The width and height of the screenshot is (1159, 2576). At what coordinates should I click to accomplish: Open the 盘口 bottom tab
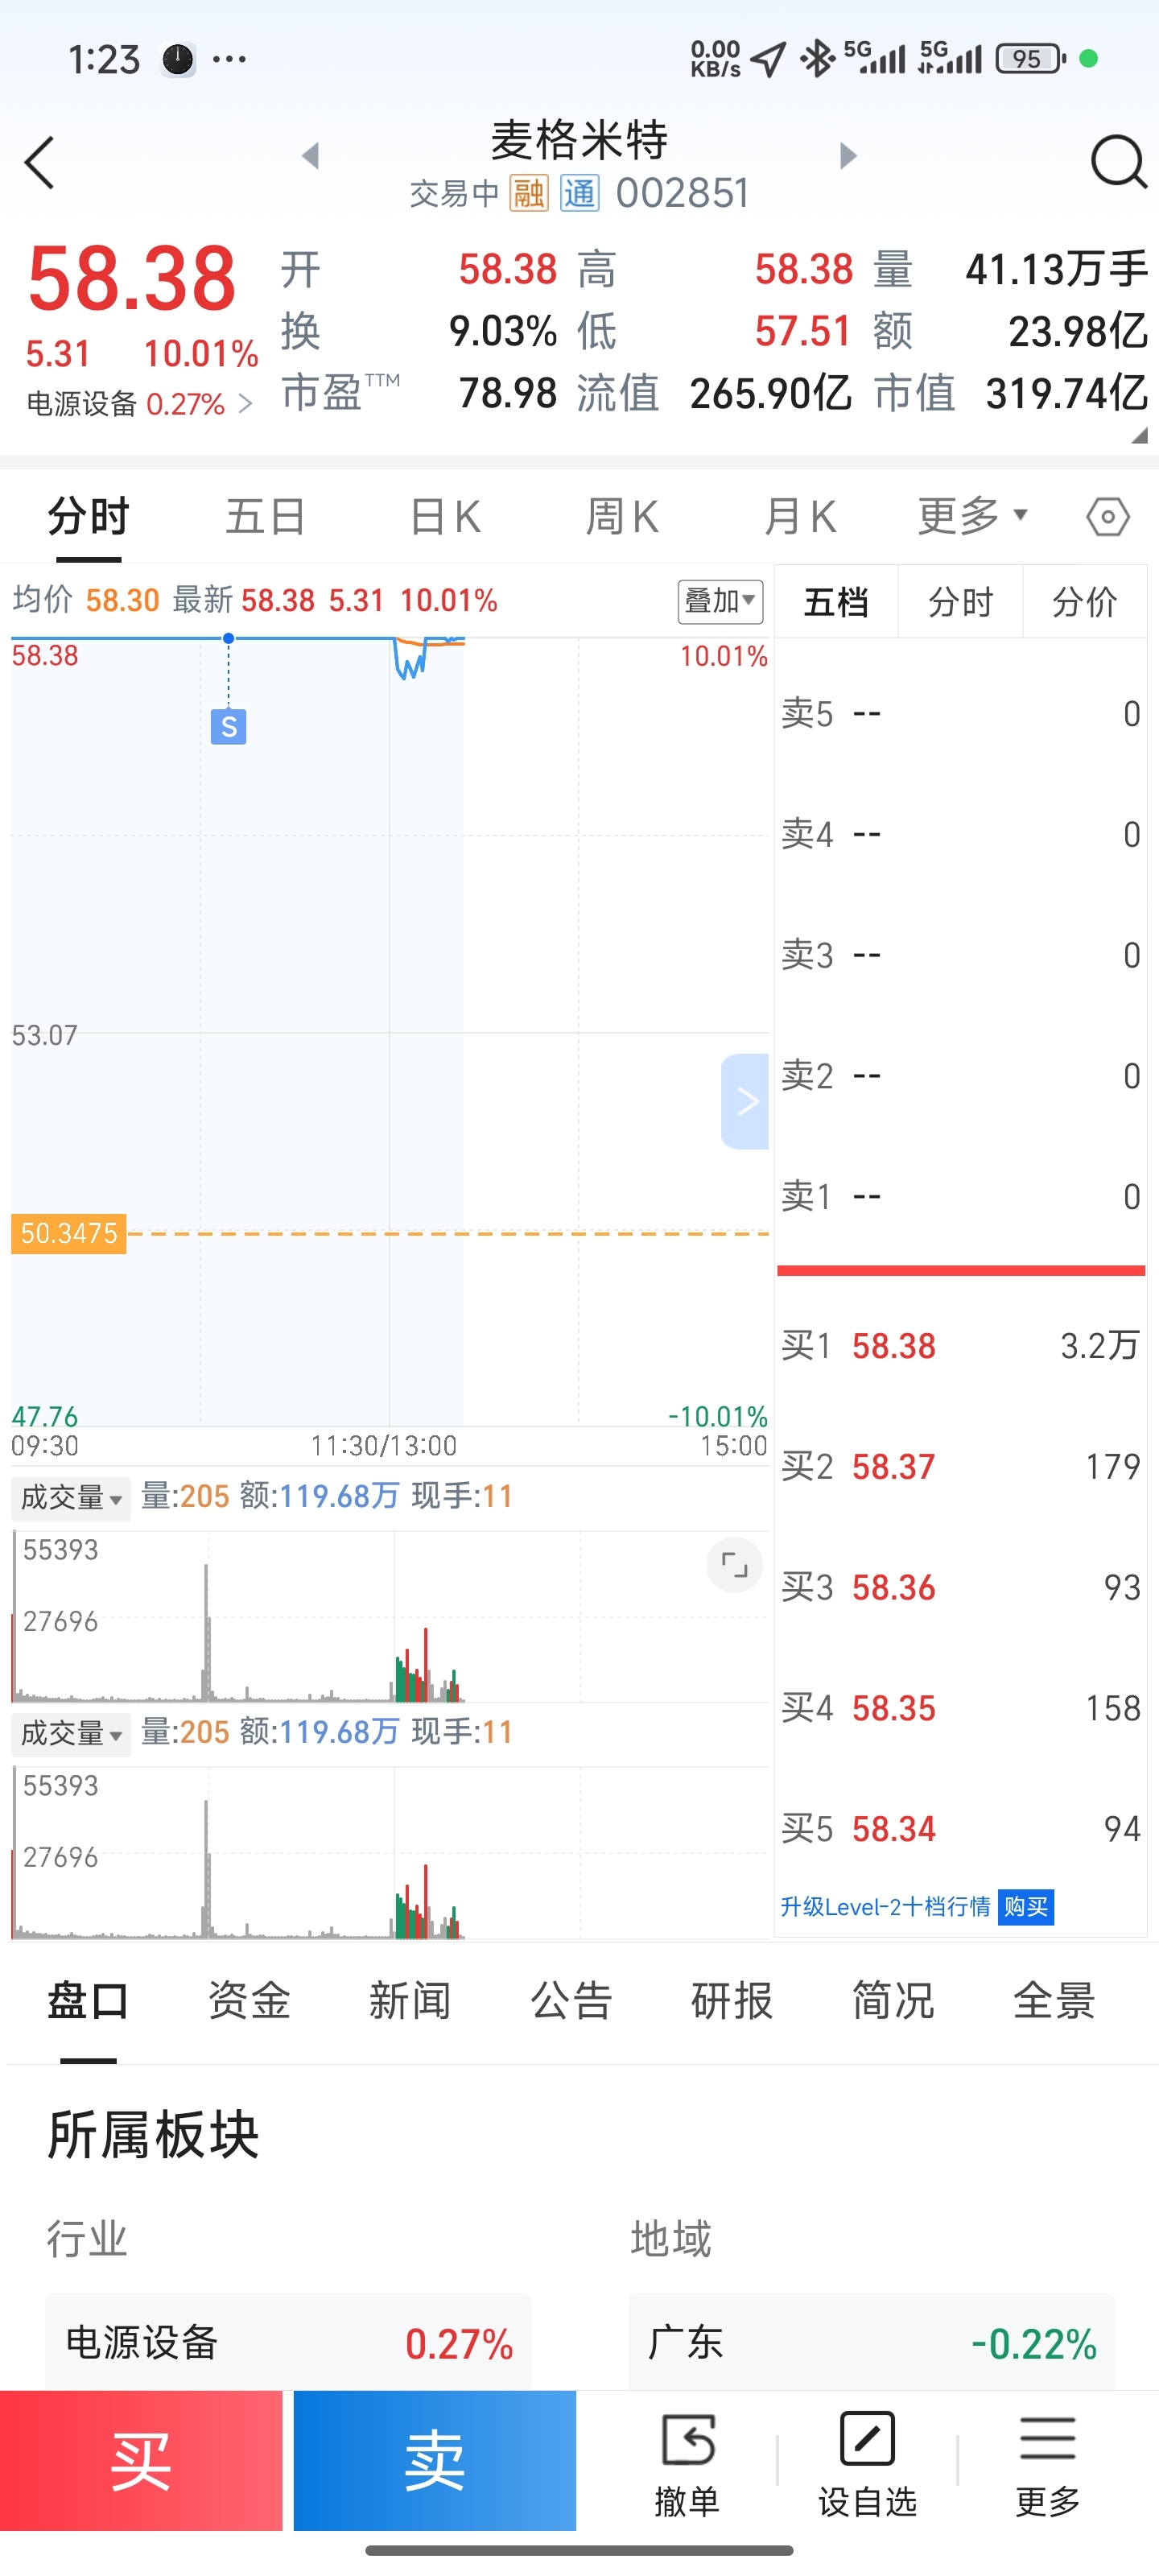(88, 2001)
